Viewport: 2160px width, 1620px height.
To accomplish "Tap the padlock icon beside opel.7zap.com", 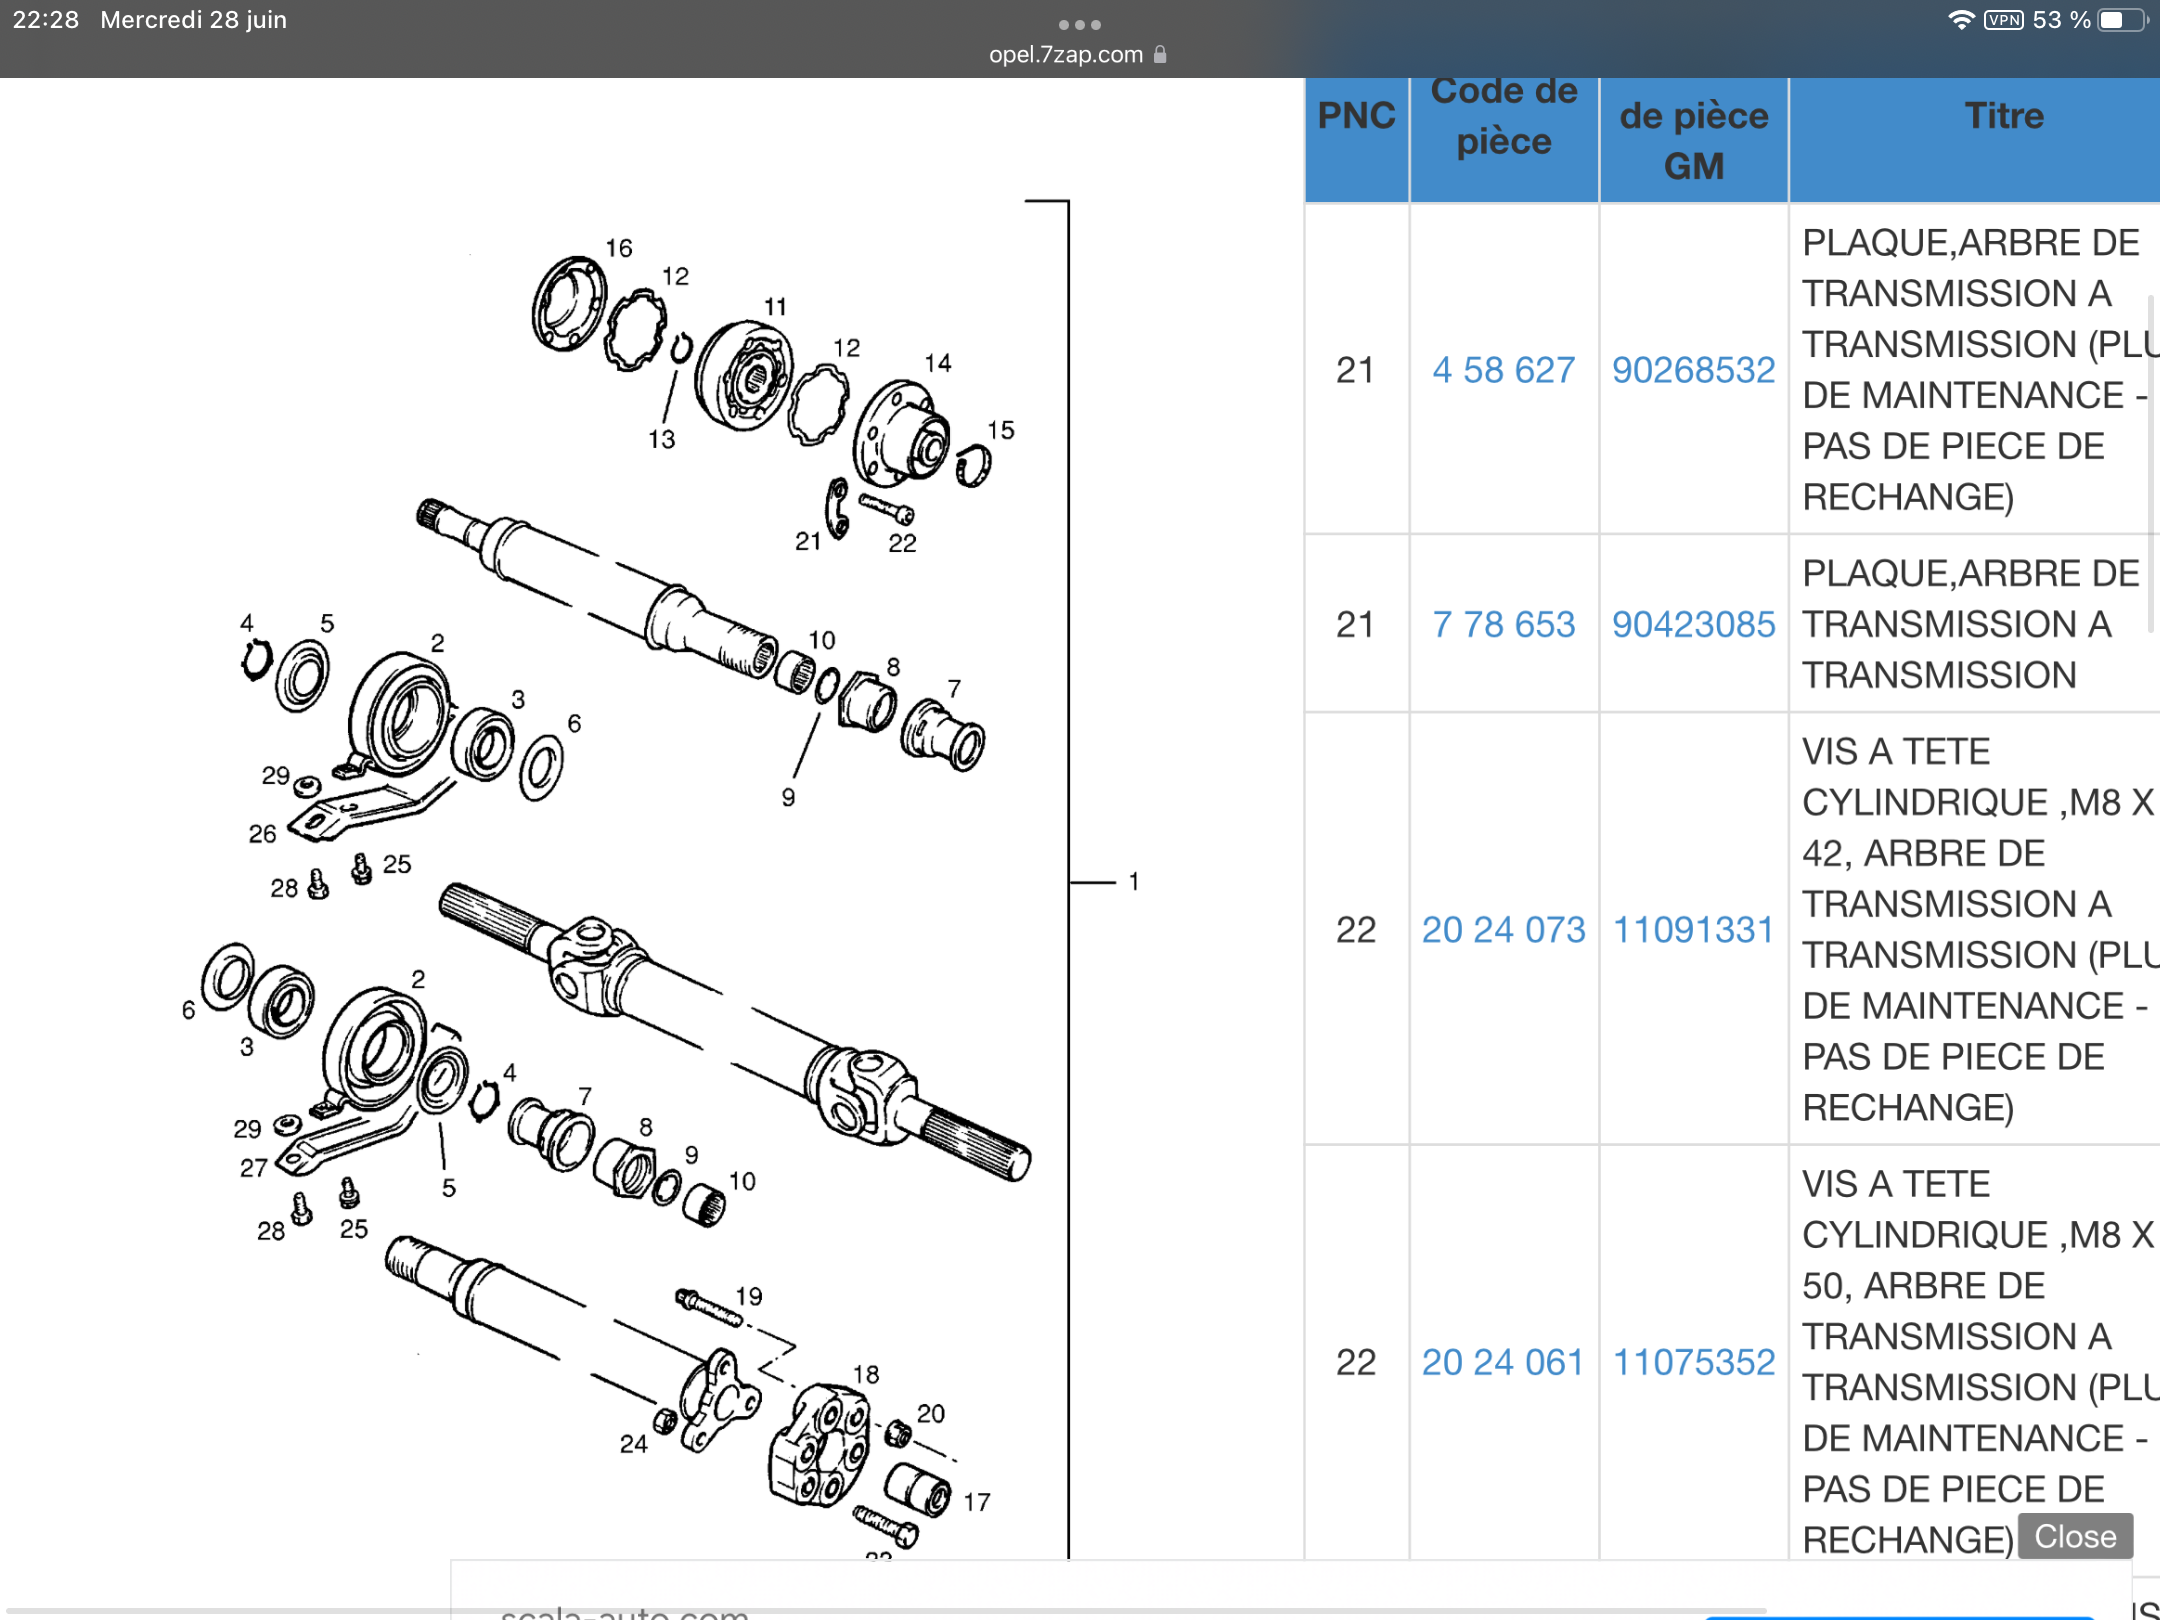I will click(x=1160, y=54).
